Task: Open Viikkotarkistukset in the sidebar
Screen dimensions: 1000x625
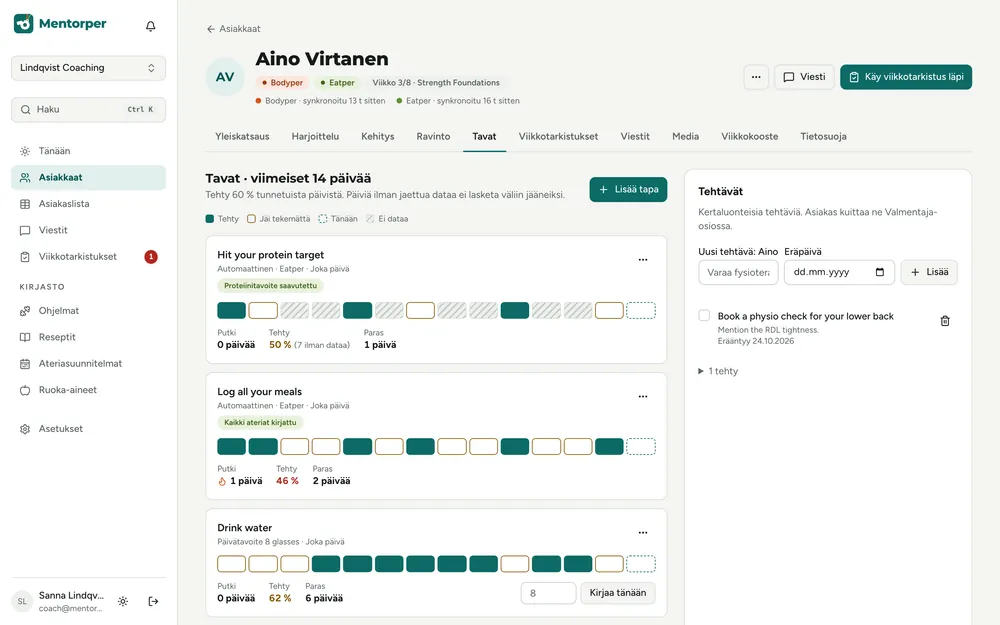Action: click(88, 257)
